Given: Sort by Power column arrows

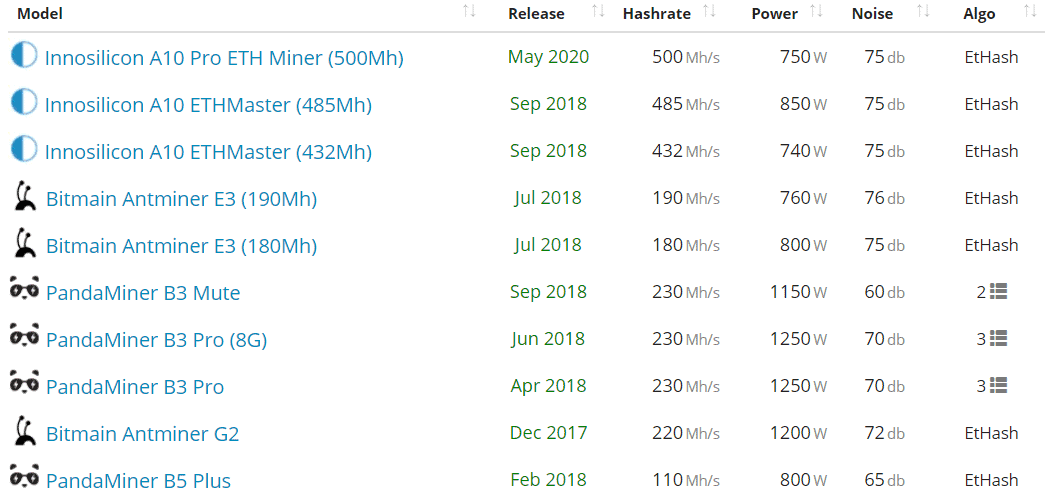Looking at the screenshot, I should [816, 12].
